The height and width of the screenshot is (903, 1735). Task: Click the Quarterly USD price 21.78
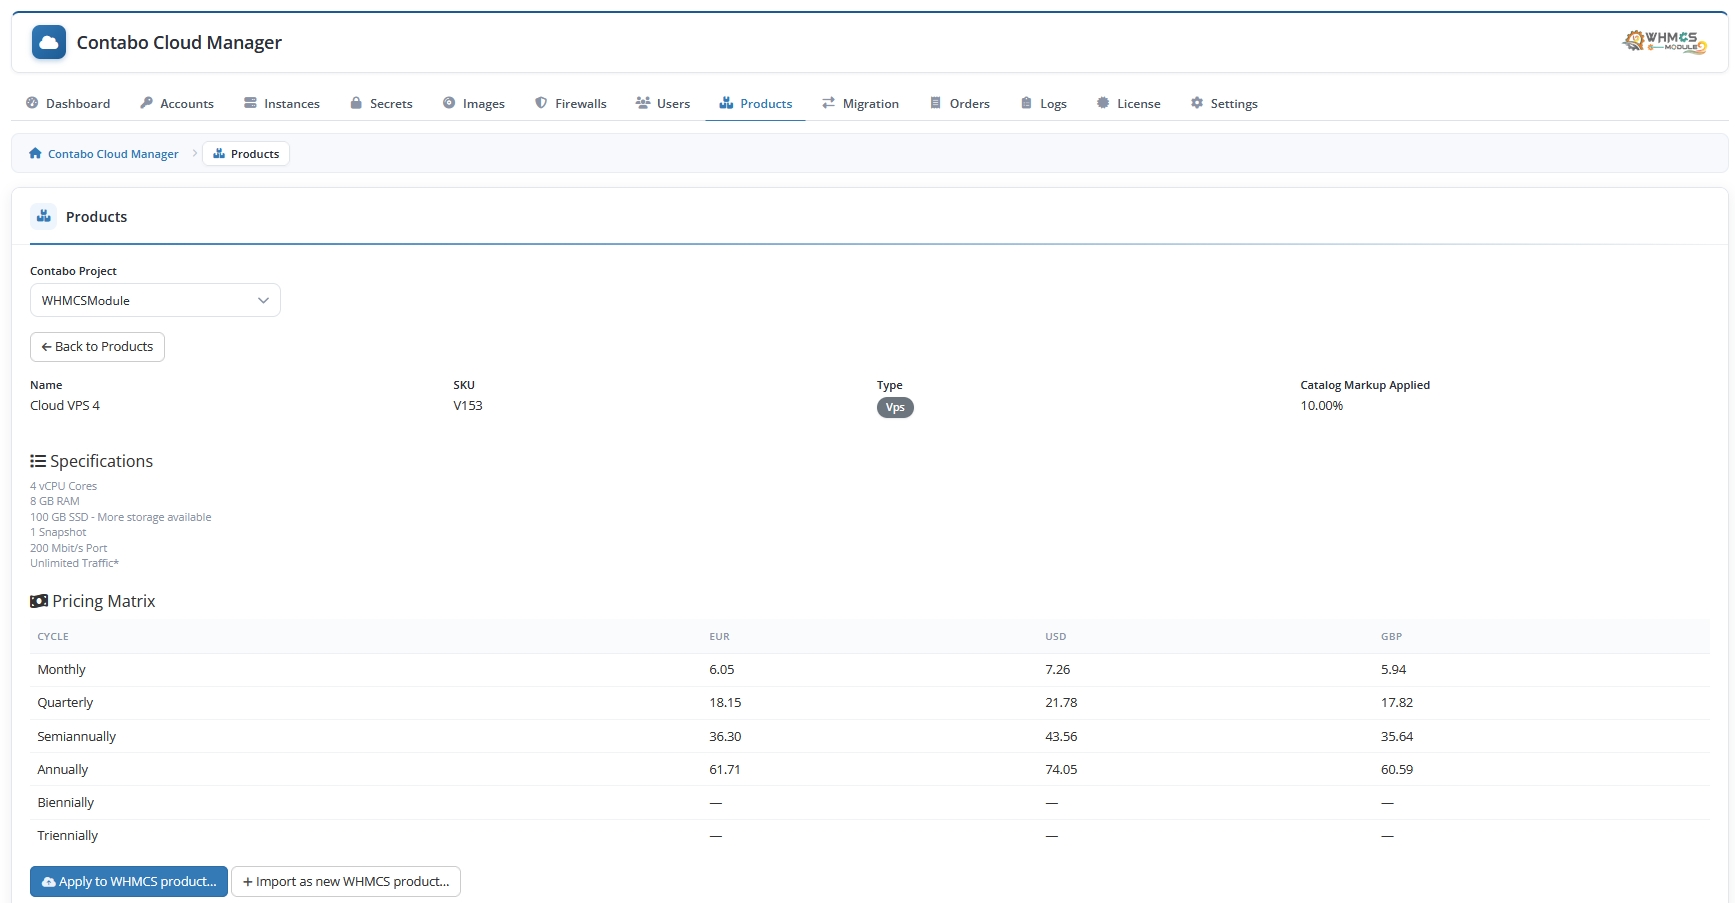click(x=1061, y=702)
